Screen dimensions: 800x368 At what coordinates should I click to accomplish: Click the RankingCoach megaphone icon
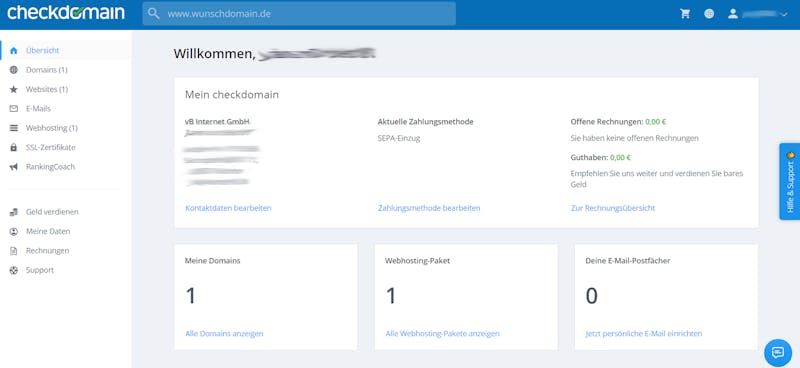(14, 167)
